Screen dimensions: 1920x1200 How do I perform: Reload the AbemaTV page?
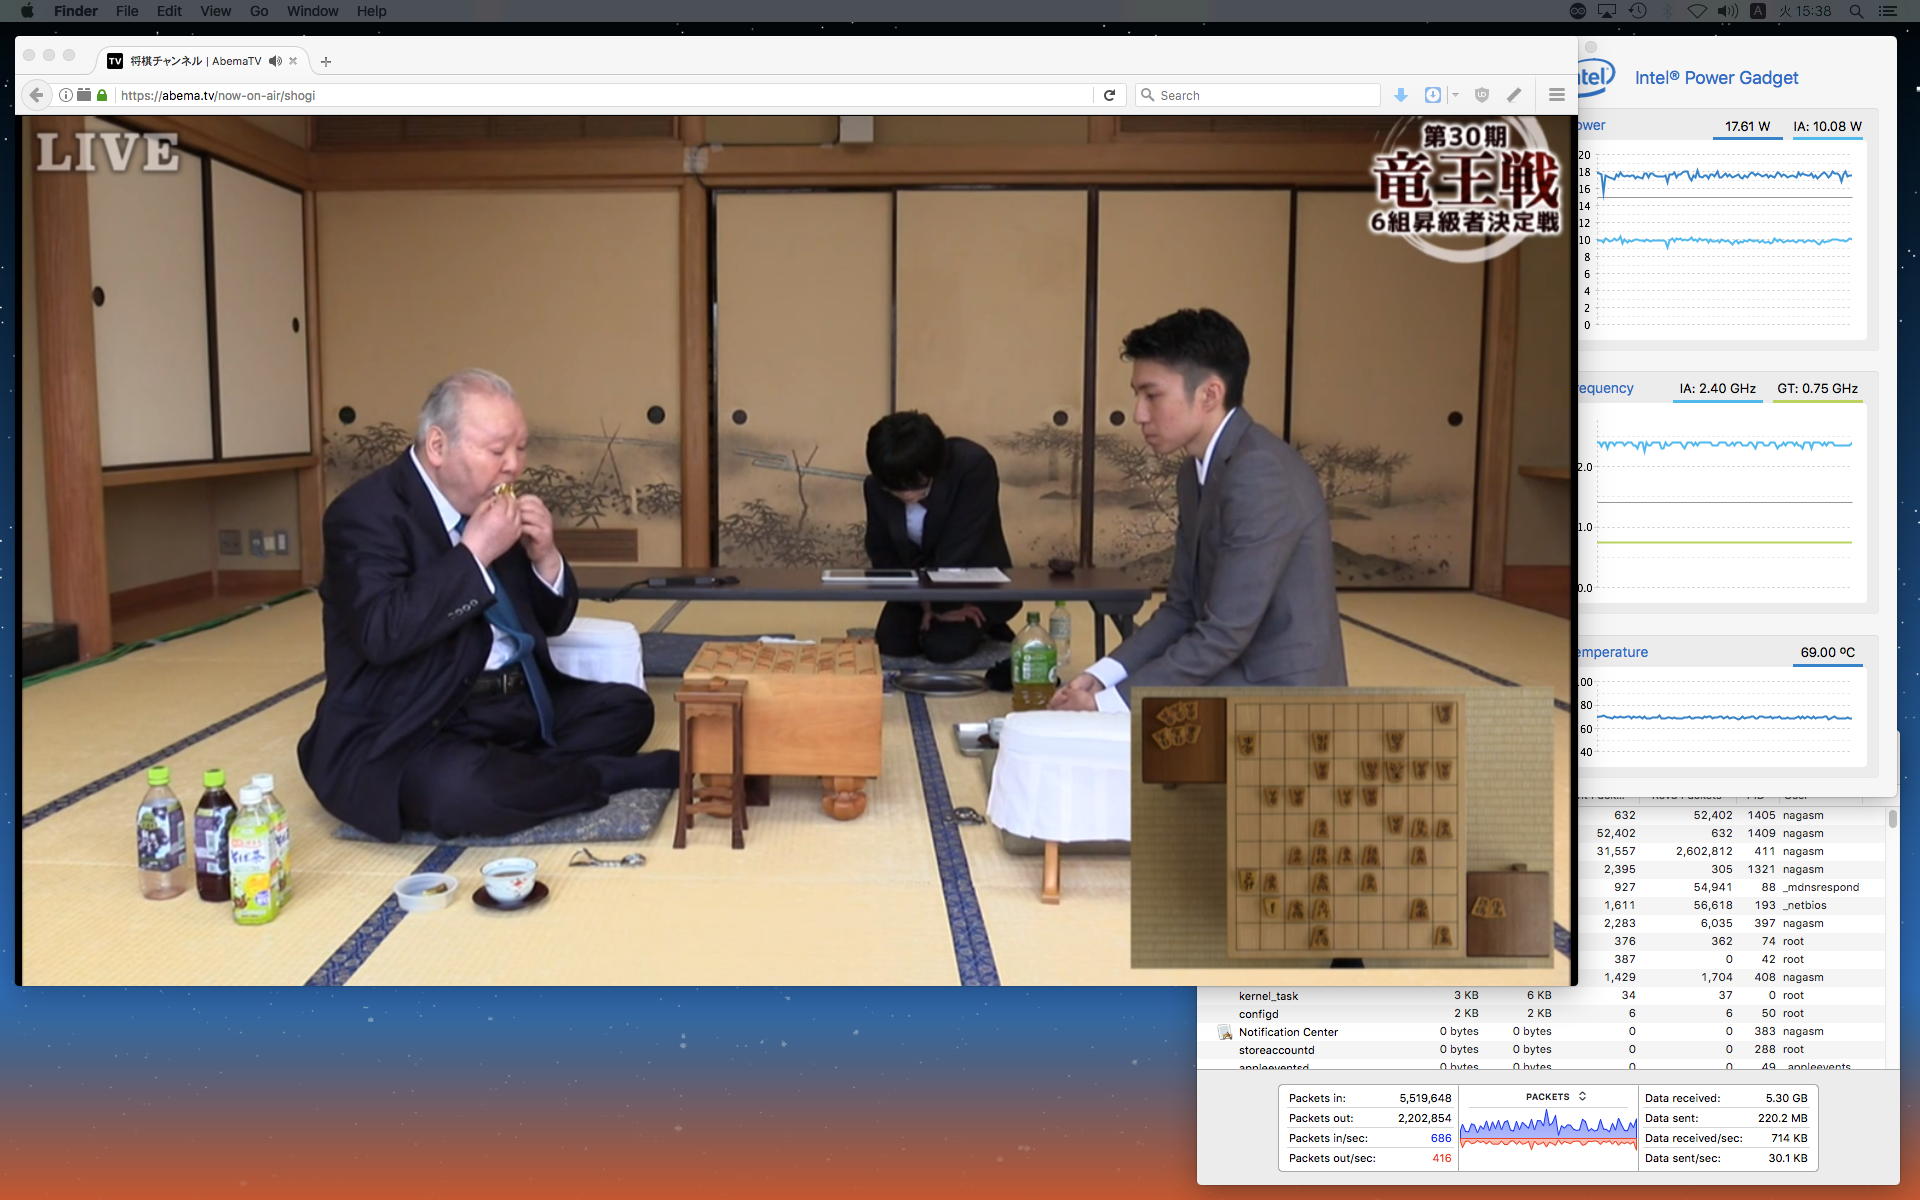[1109, 95]
